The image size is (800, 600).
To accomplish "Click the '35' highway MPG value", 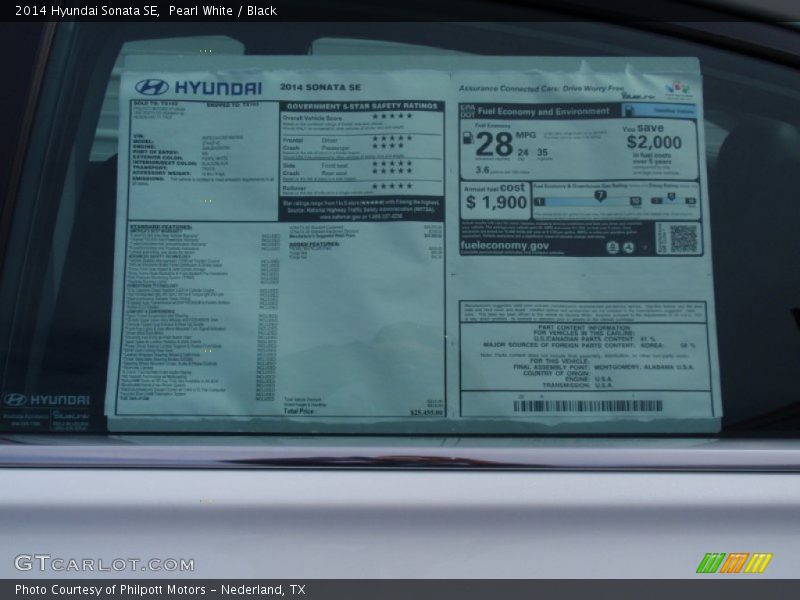I will (542, 152).
